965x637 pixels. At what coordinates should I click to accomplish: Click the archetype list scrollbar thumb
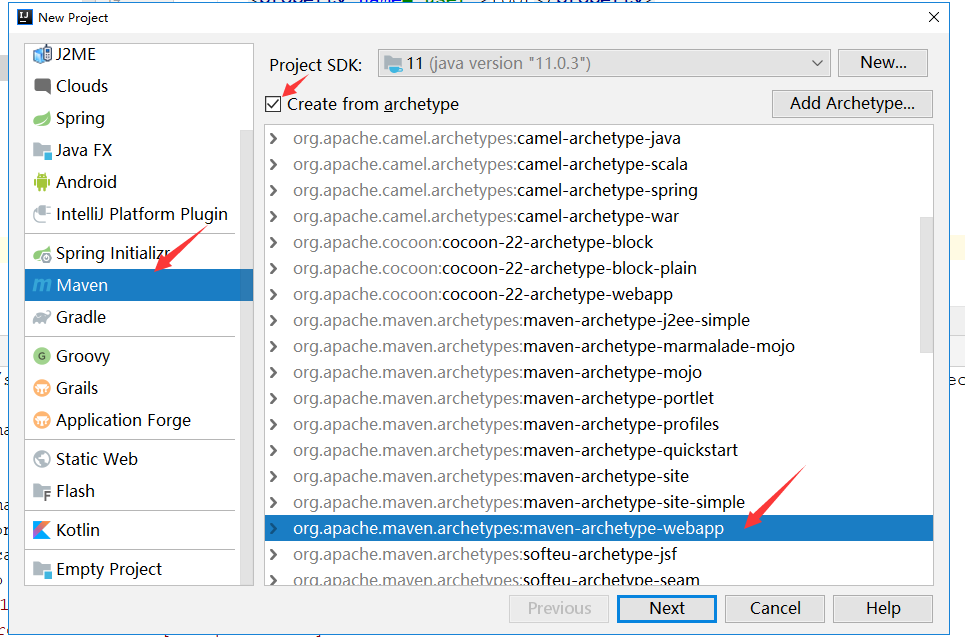(x=926, y=285)
